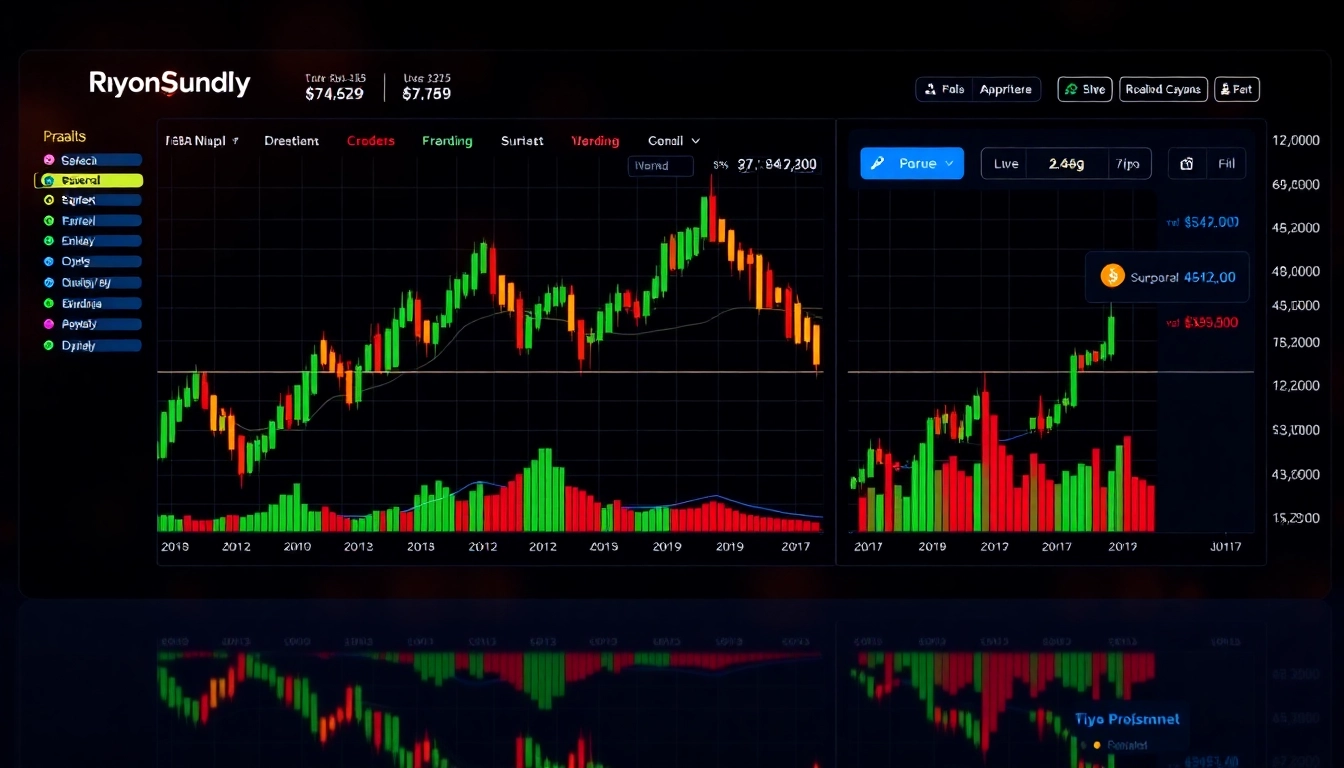
Task: Click the Worad box above the chart
Action: 660,165
